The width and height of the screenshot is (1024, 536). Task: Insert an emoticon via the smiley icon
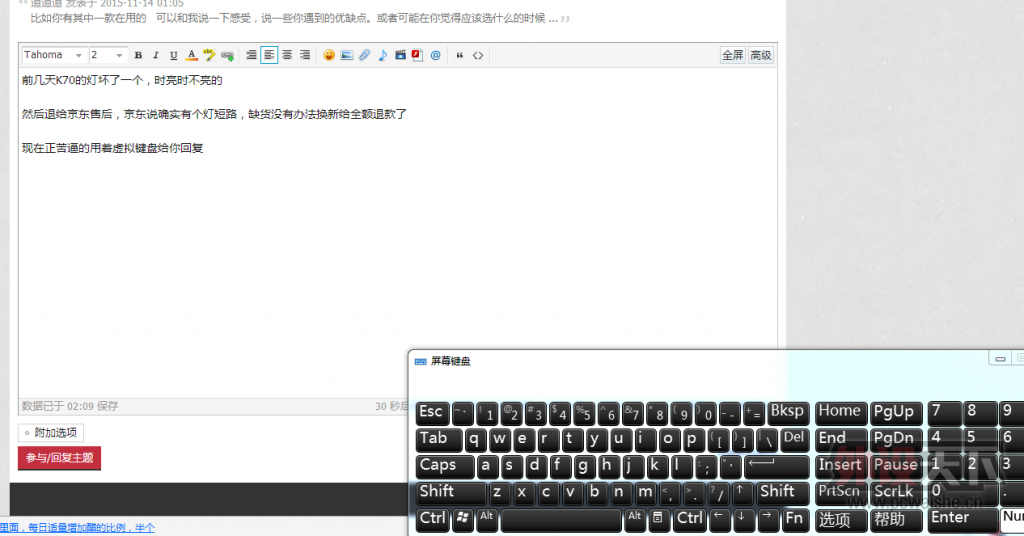[329, 56]
